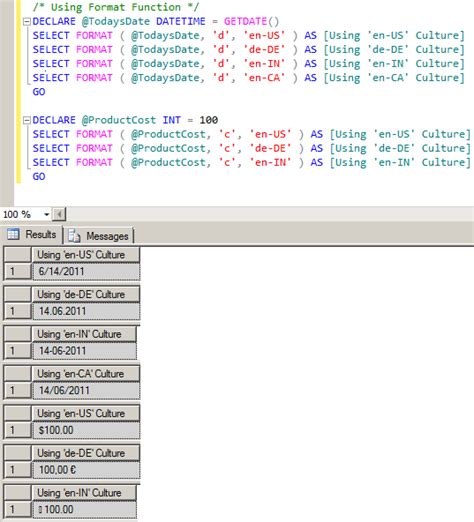Select row 1 header beside $100.00
Image resolution: width=474 pixels, height=522 pixels.
[x=18, y=430]
